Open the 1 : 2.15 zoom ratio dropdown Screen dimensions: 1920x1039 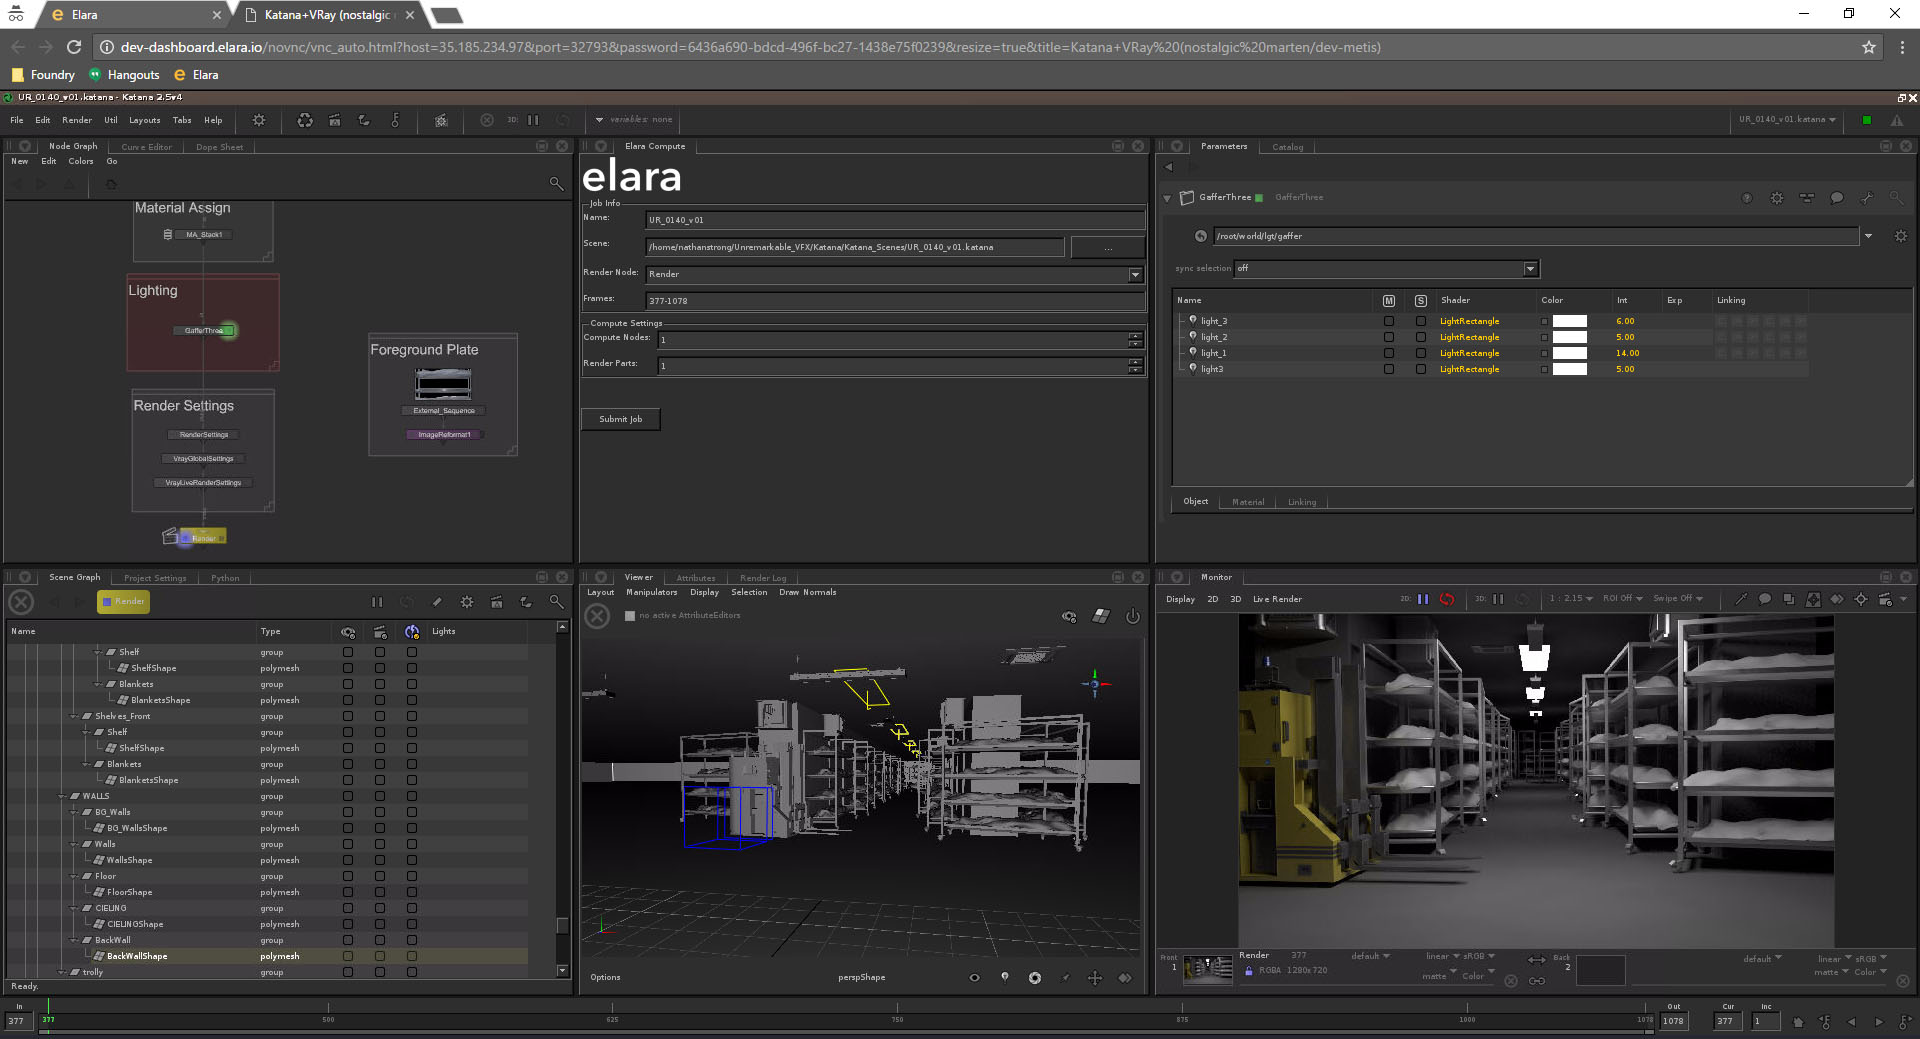[1571, 599]
